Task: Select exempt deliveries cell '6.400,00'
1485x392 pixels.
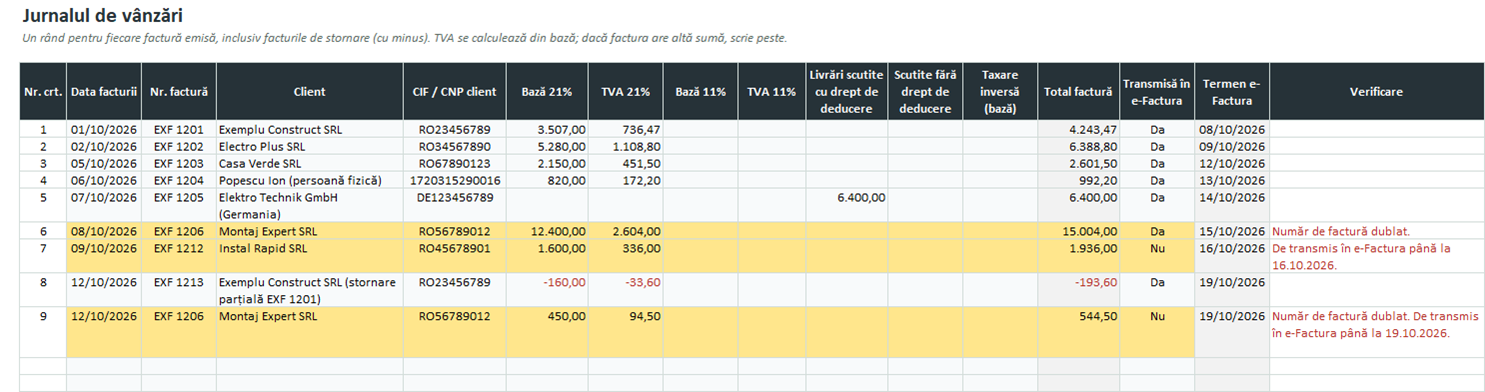Action: (x=847, y=205)
